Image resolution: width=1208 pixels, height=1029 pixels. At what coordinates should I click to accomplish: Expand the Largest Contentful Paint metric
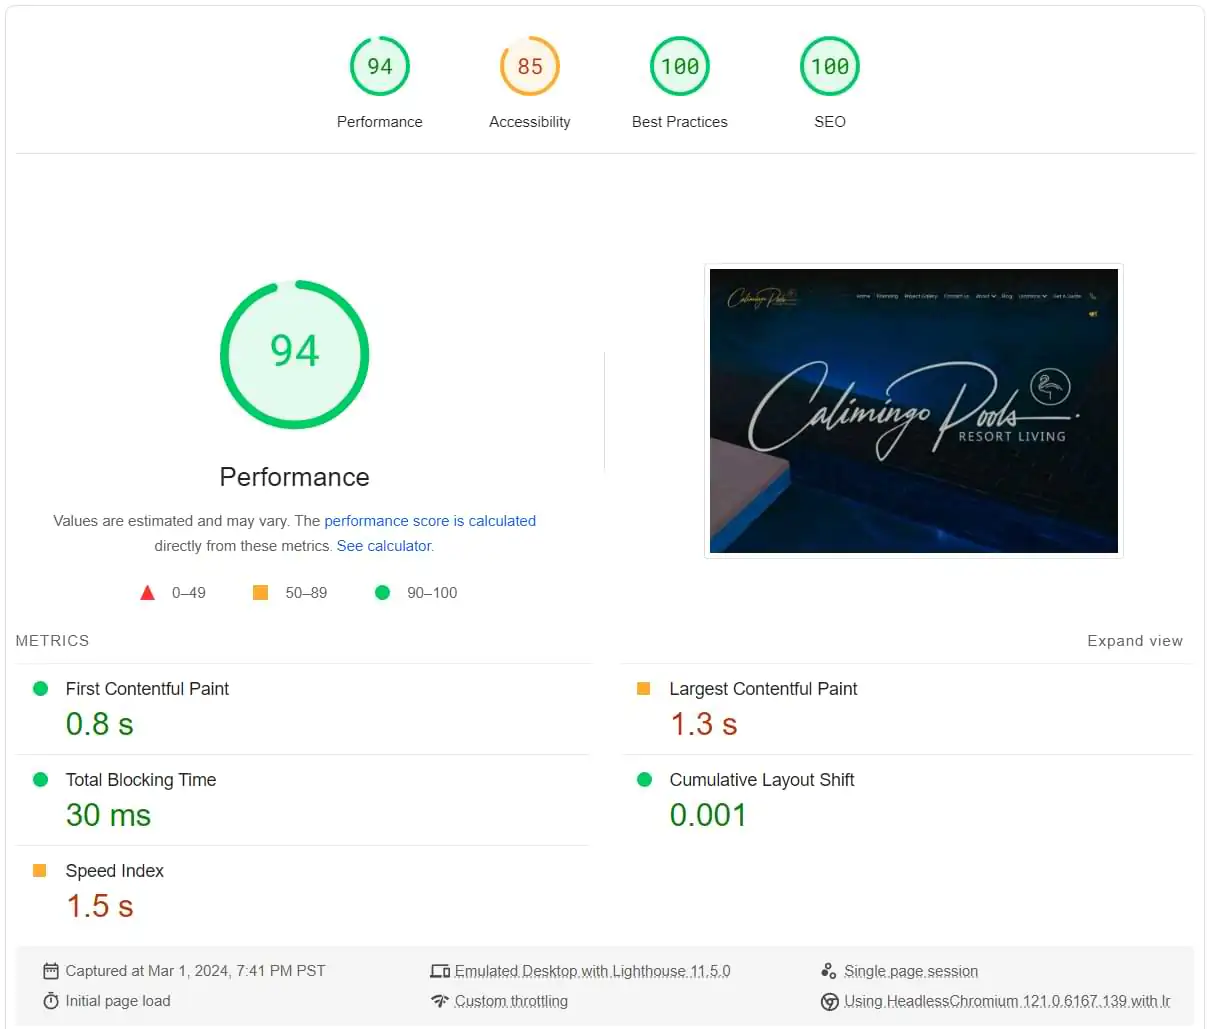point(762,689)
